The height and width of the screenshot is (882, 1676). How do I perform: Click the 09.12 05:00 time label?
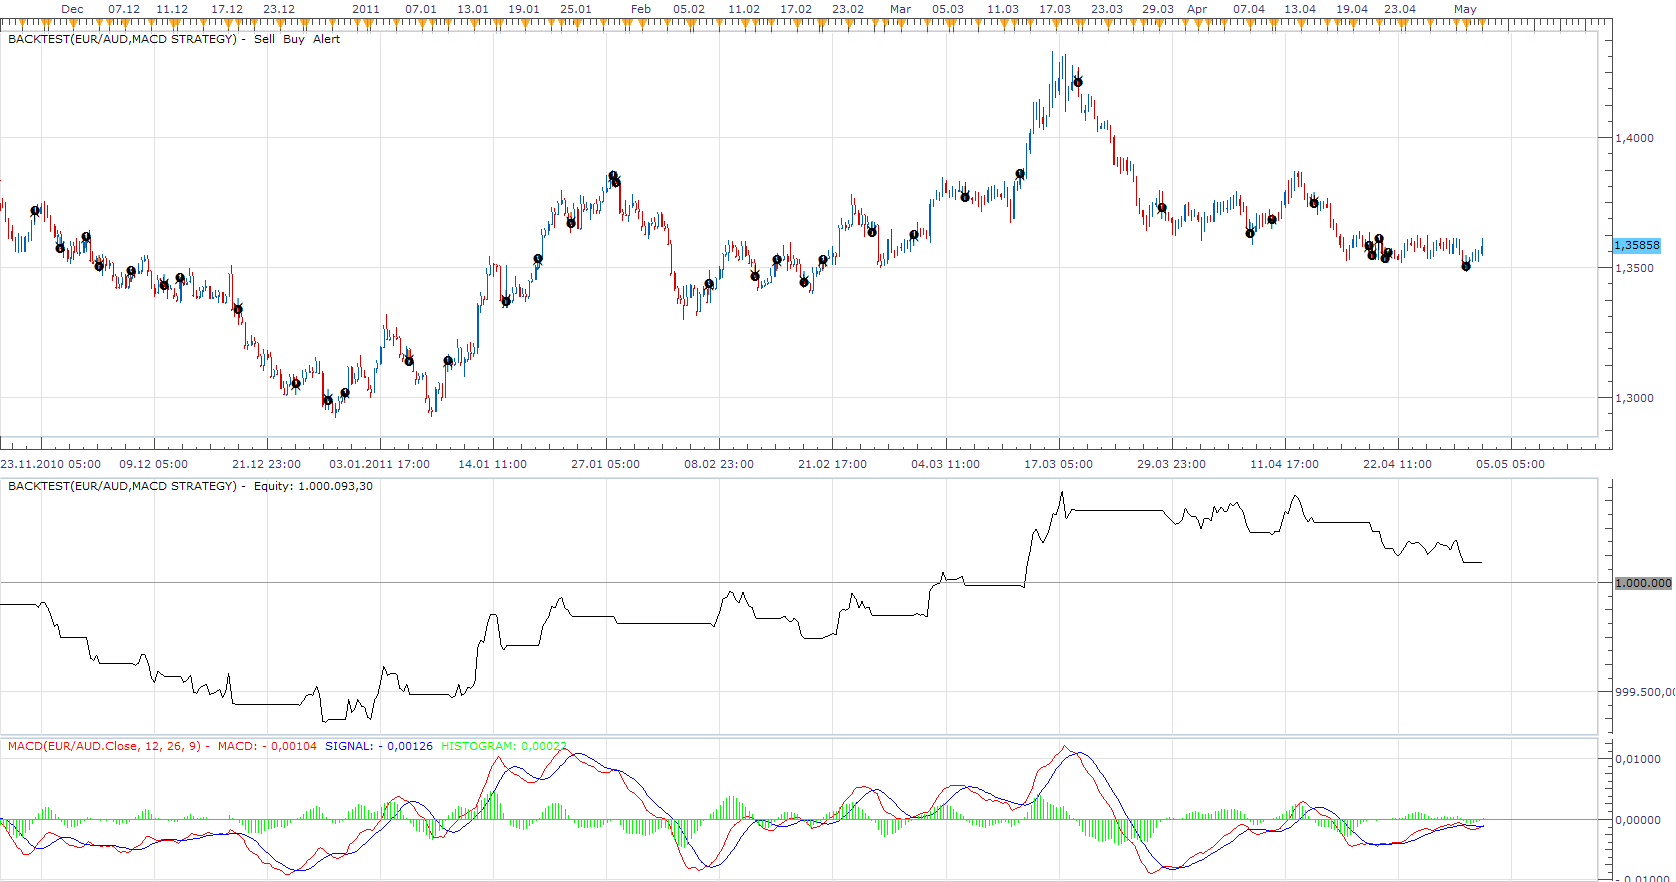153,464
